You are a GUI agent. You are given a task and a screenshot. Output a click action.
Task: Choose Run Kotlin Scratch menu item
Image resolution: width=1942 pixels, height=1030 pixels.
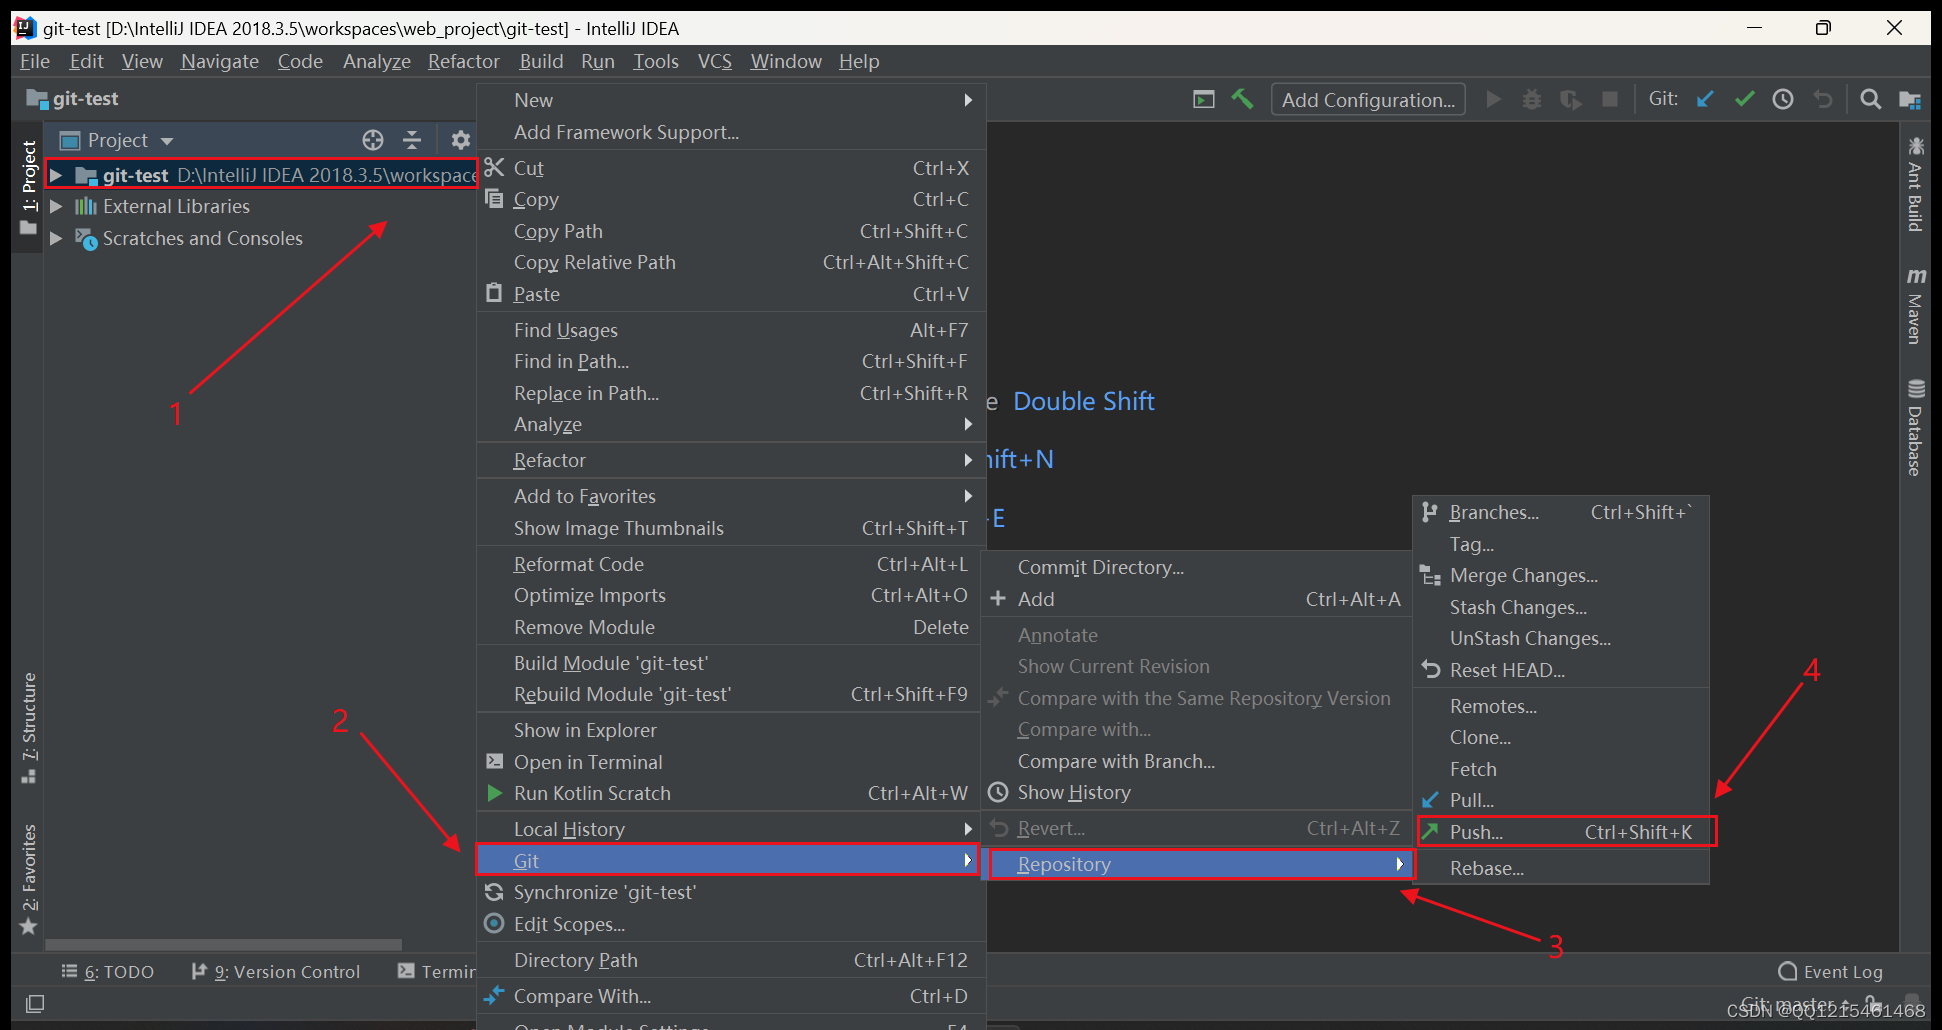(x=731, y=793)
